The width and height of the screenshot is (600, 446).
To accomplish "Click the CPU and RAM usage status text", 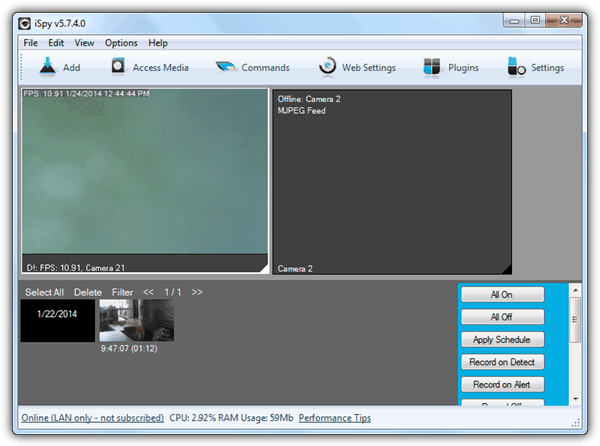I will (x=231, y=418).
